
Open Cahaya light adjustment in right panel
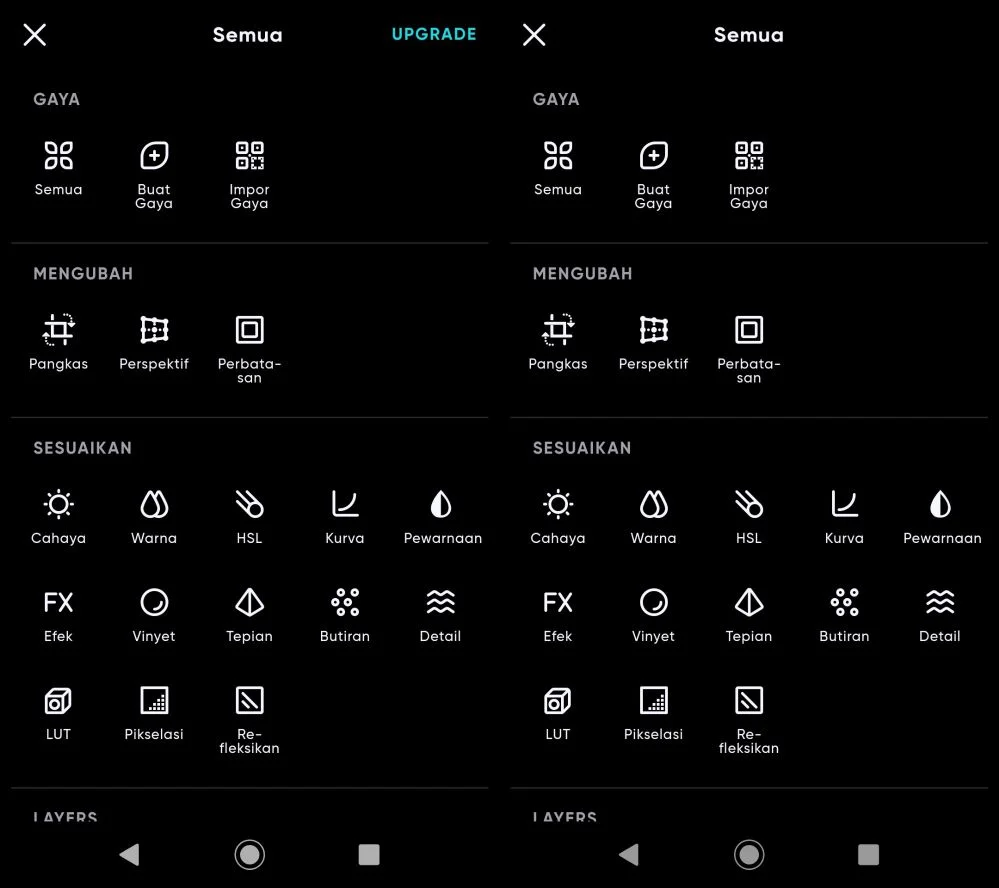click(x=558, y=517)
